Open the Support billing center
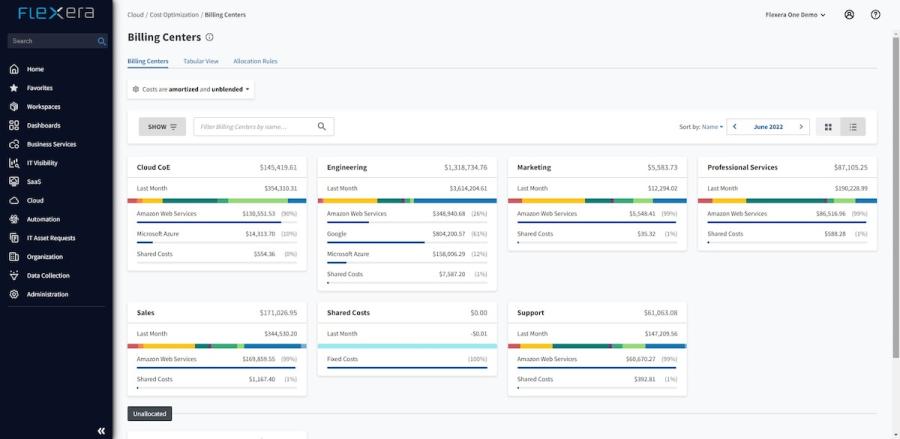This screenshot has width=900, height=439. pyautogui.click(x=530, y=313)
